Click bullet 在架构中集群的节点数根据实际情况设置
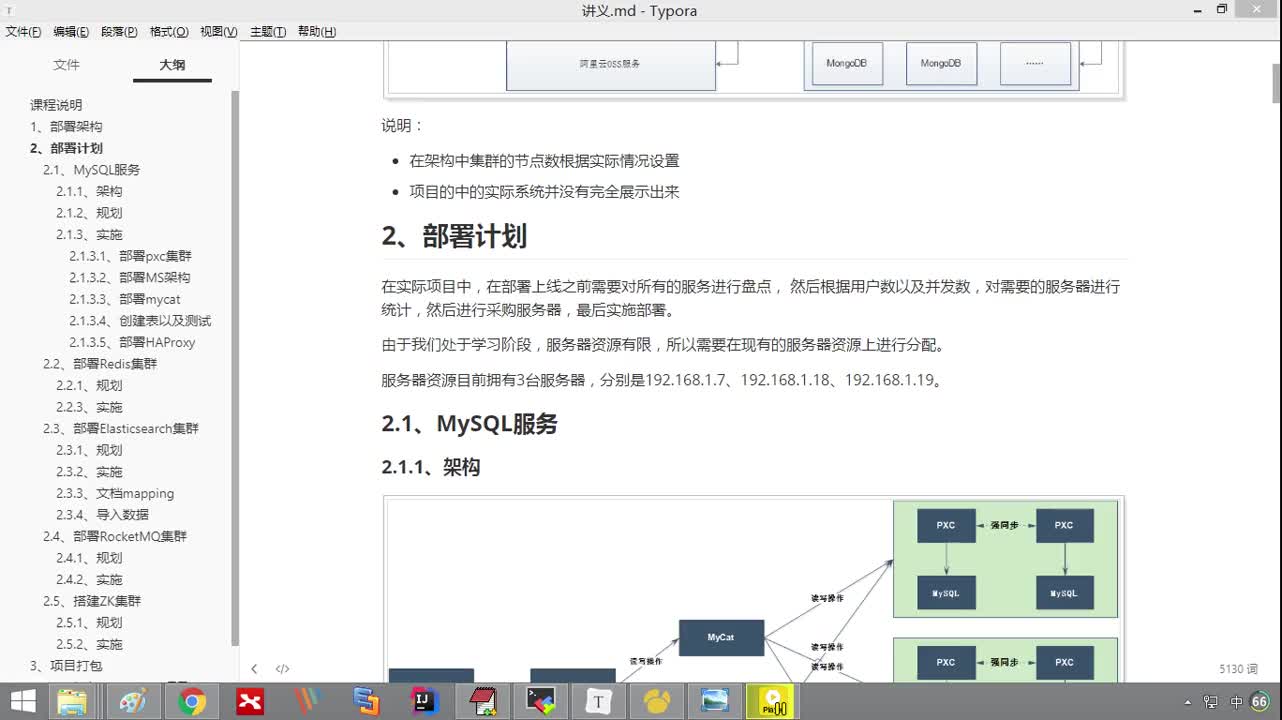 (544, 161)
